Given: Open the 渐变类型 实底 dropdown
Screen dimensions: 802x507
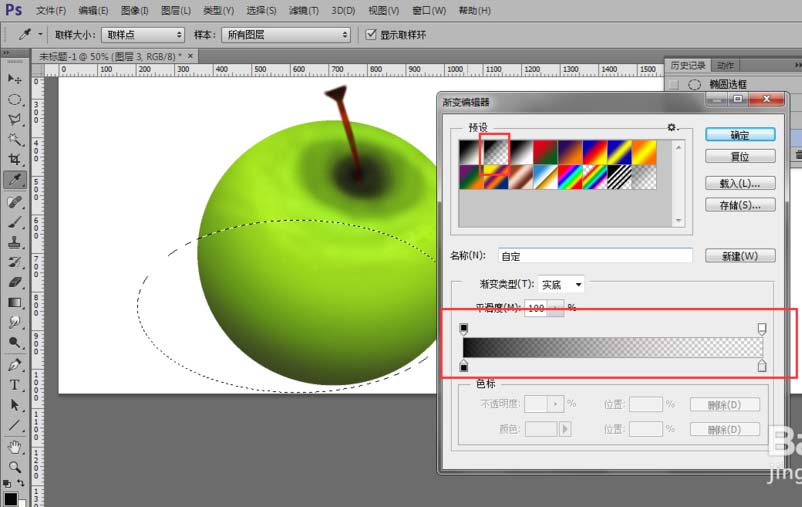Looking at the screenshot, I should [561, 284].
